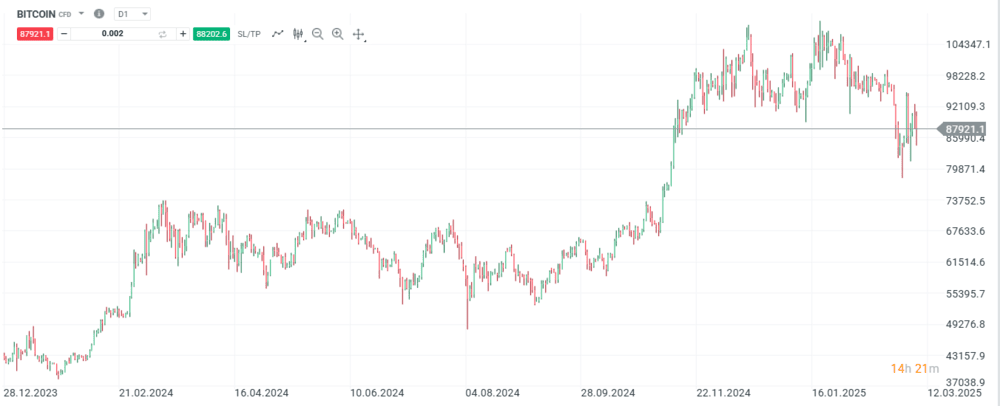Open the BITCOIN instrument dropdown arrow
Image resolution: width=1000 pixels, height=406 pixels.
(x=82, y=14)
